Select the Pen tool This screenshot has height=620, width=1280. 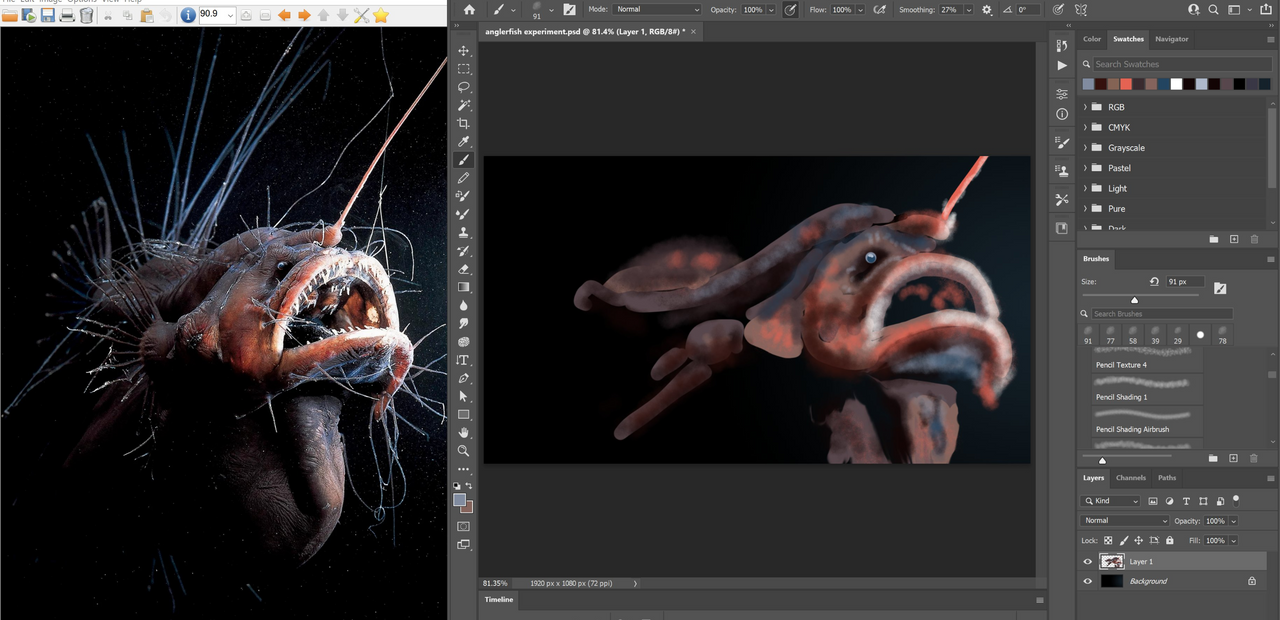[463, 378]
